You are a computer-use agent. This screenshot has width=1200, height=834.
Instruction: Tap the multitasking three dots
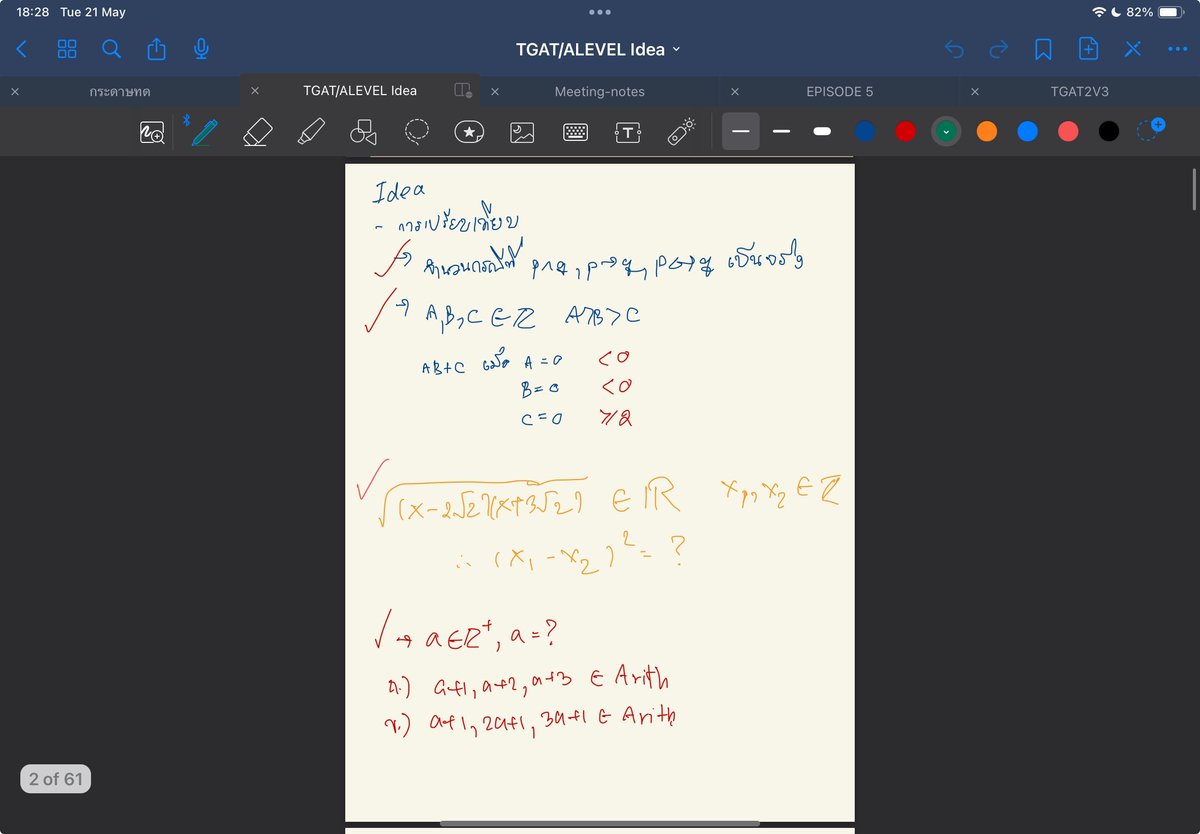pyautogui.click(x=600, y=12)
